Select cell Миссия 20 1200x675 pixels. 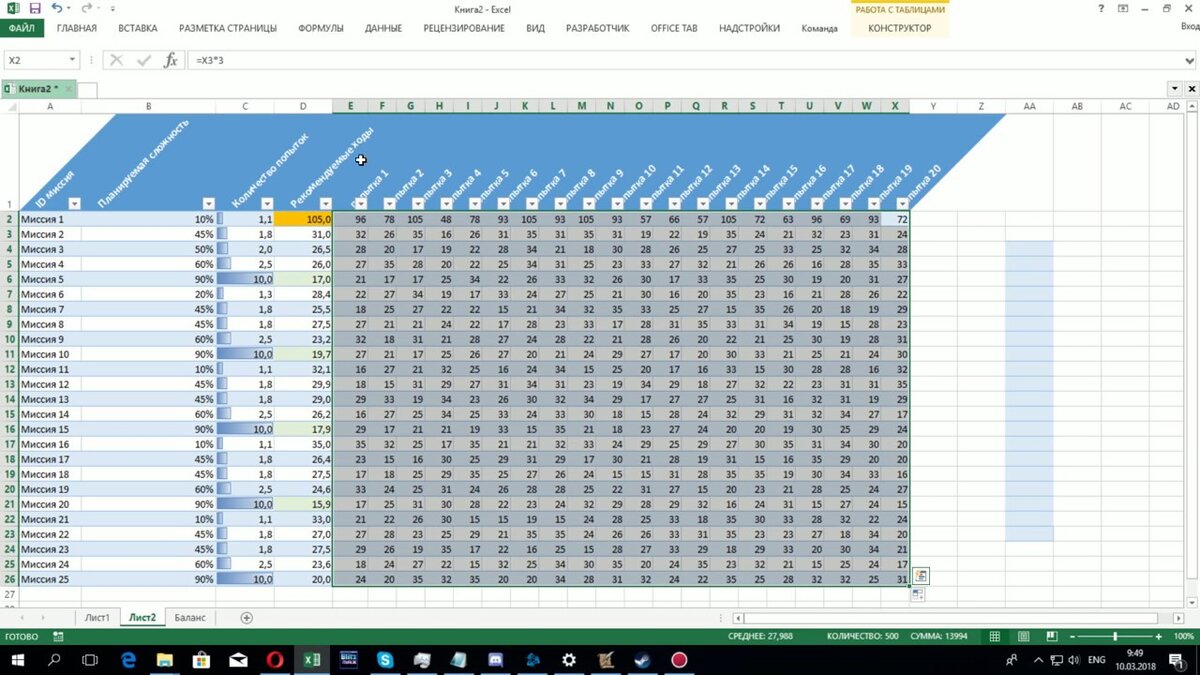(50, 504)
